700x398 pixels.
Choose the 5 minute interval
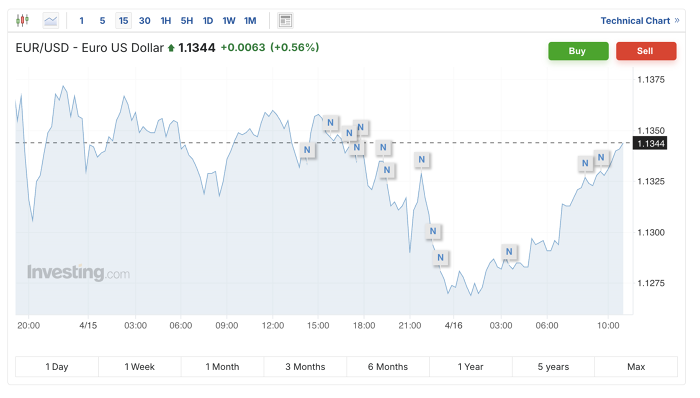pyautogui.click(x=102, y=21)
